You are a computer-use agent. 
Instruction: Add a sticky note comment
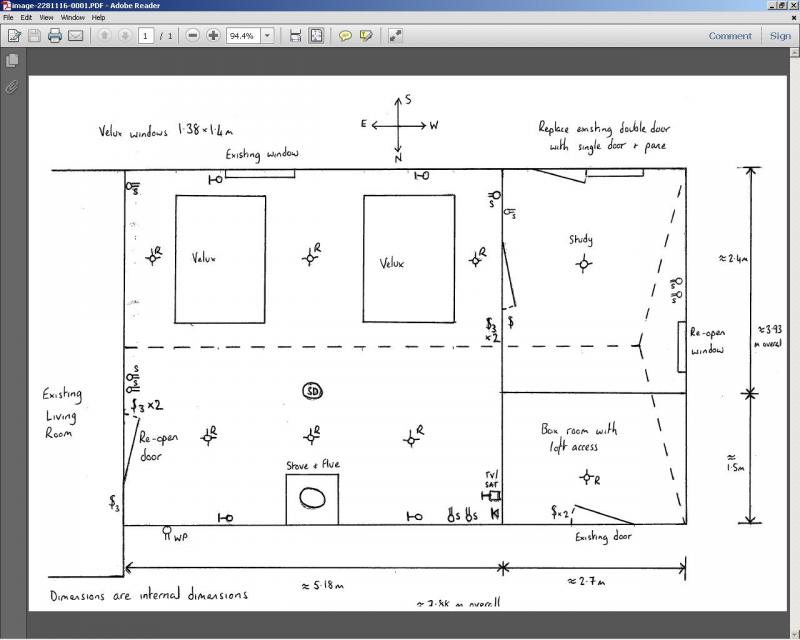pyautogui.click(x=345, y=36)
